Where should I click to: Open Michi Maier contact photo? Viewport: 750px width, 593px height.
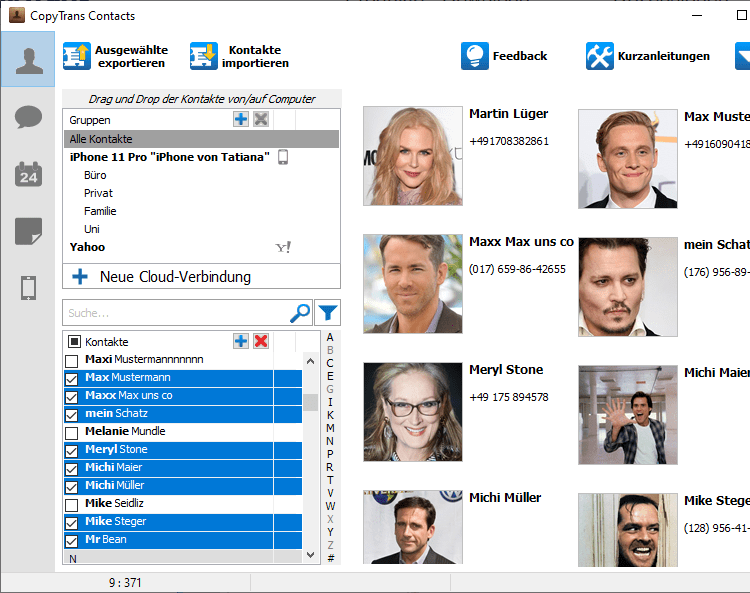point(628,415)
